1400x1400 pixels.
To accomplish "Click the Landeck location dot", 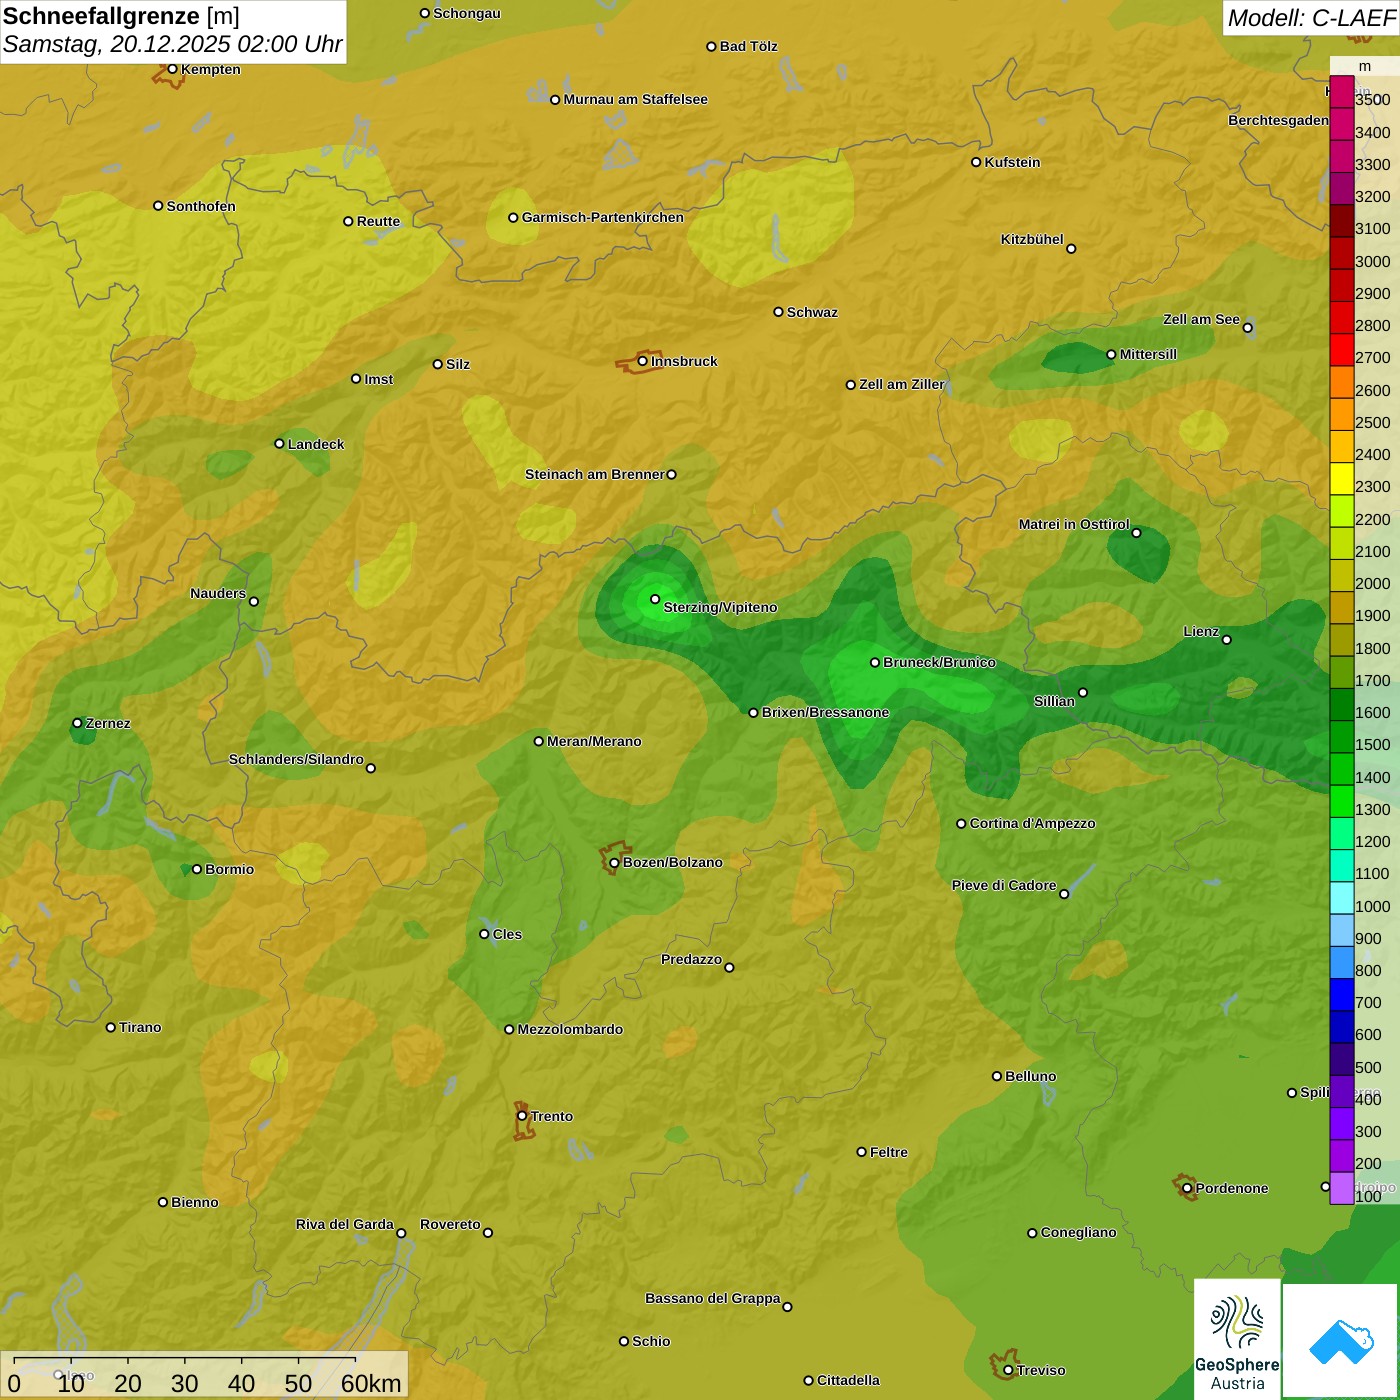I will (x=279, y=444).
